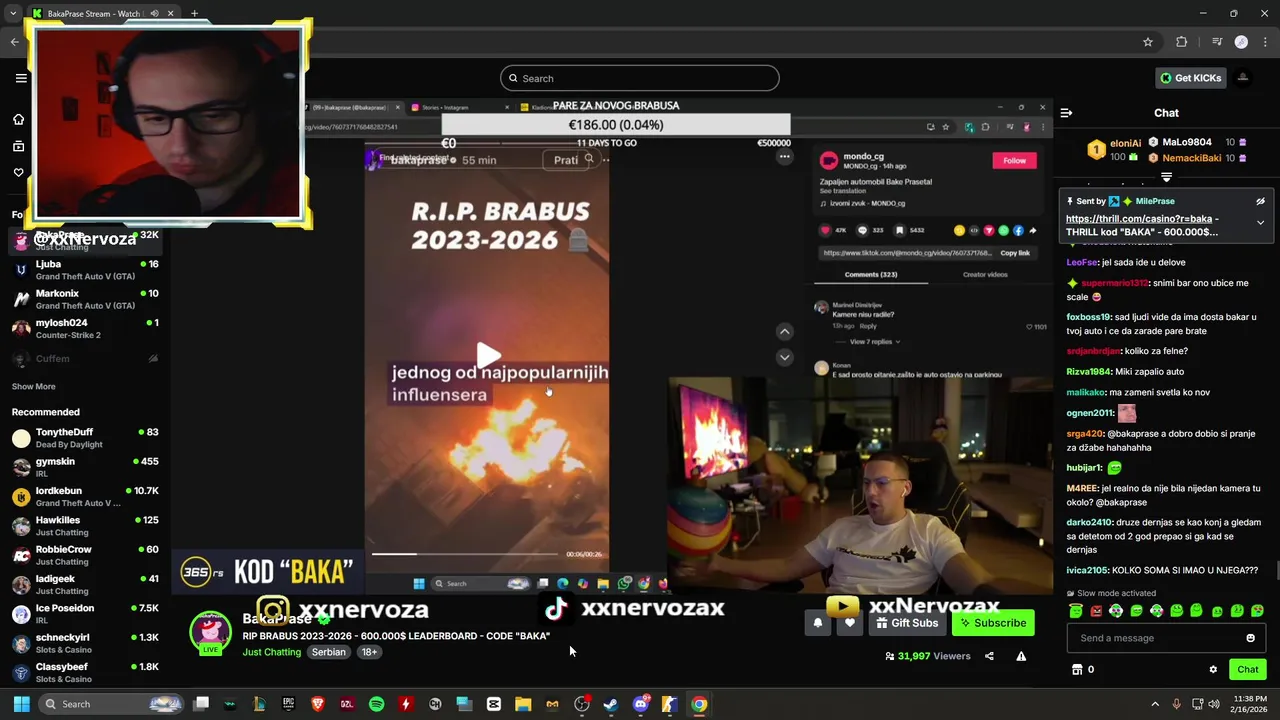Open Ice Poseidon recommended channel
Viewport: 1280px width, 720px height.
point(85,614)
